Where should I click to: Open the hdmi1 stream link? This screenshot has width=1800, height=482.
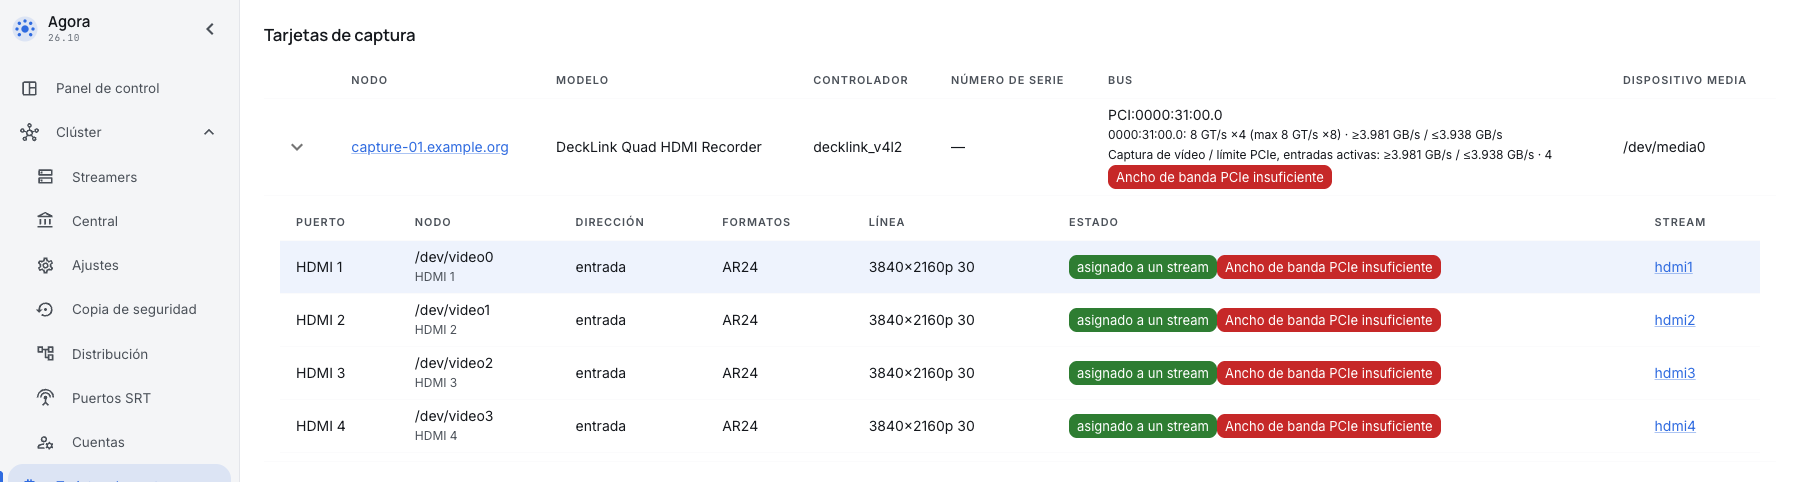pos(1673,267)
